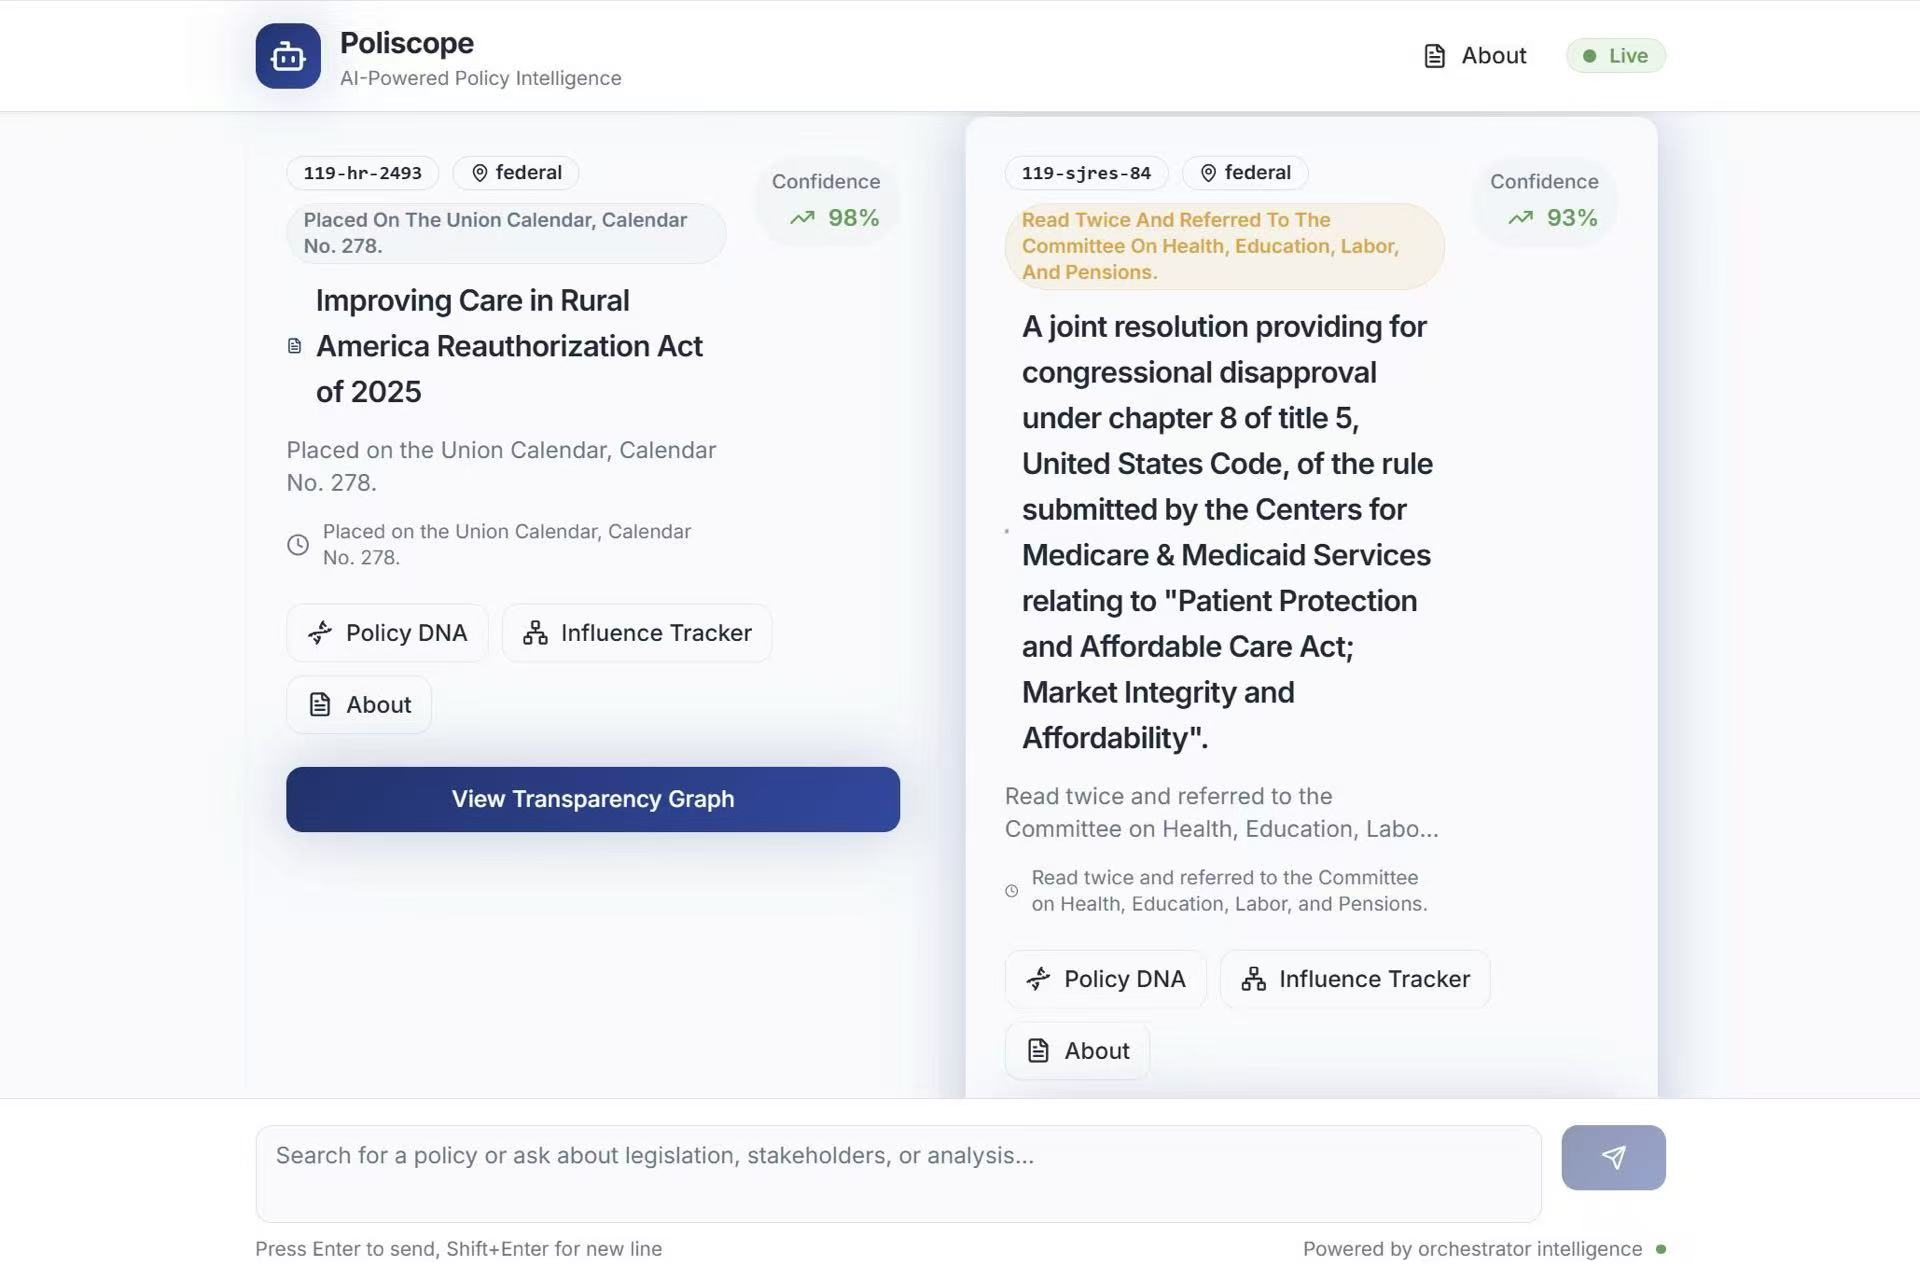1920x1280 pixels.
Task: Click the federal location tag on the first card
Action: tap(516, 173)
